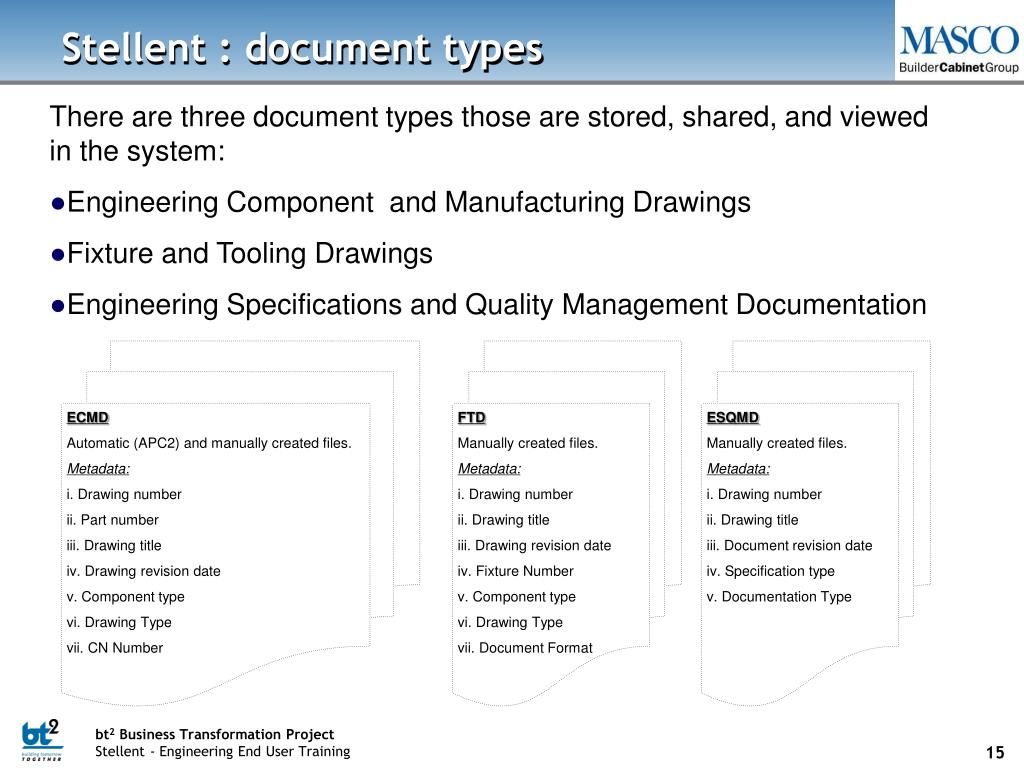
Task: Click the 'Metadata:' label in ESQMD card
Action: tap(738, 469)
